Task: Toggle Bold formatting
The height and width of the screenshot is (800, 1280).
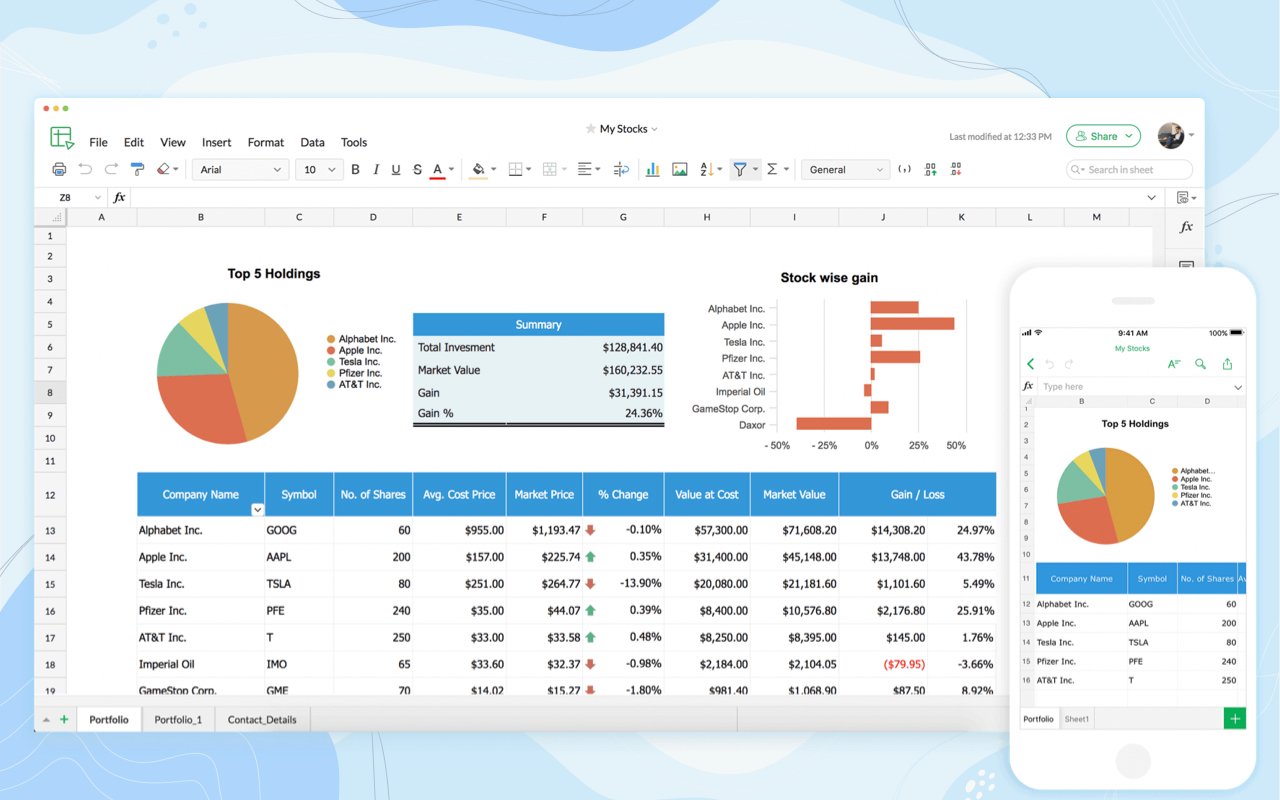Action: click(355, 170)
